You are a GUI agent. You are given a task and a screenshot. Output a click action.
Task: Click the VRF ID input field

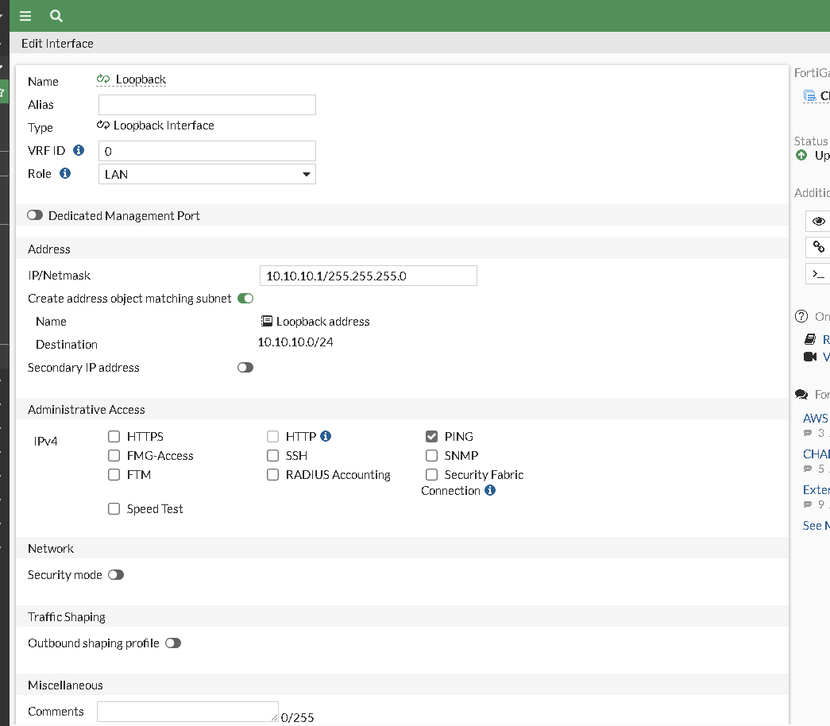pyautogui.click(x=207, y=151)
